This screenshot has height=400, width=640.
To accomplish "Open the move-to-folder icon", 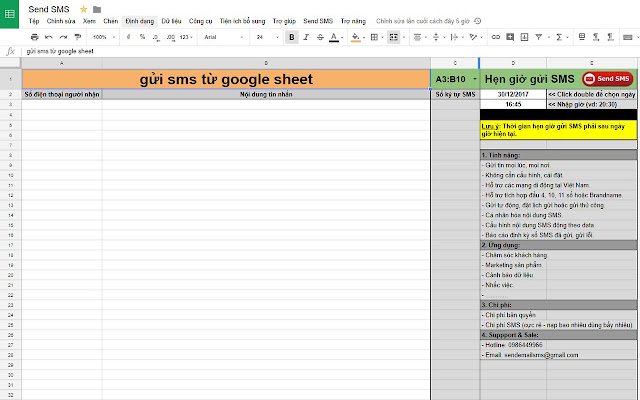I will [97, 9].
